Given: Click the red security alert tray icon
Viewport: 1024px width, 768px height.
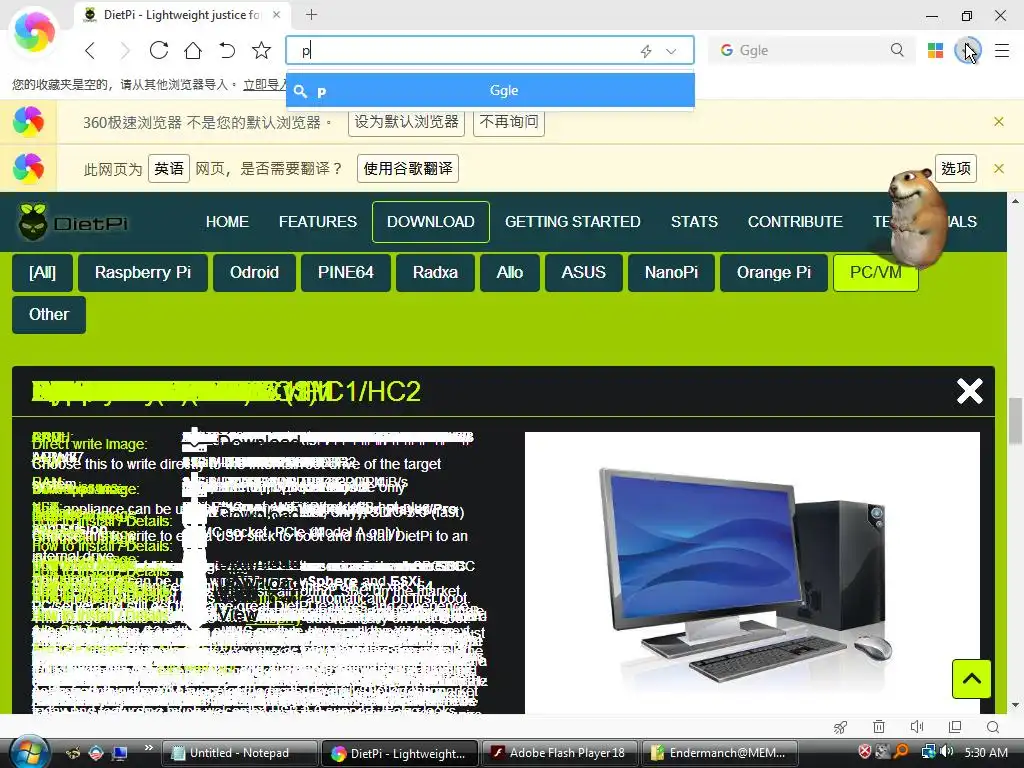Looking at the screenshot, I should point(865,752).
